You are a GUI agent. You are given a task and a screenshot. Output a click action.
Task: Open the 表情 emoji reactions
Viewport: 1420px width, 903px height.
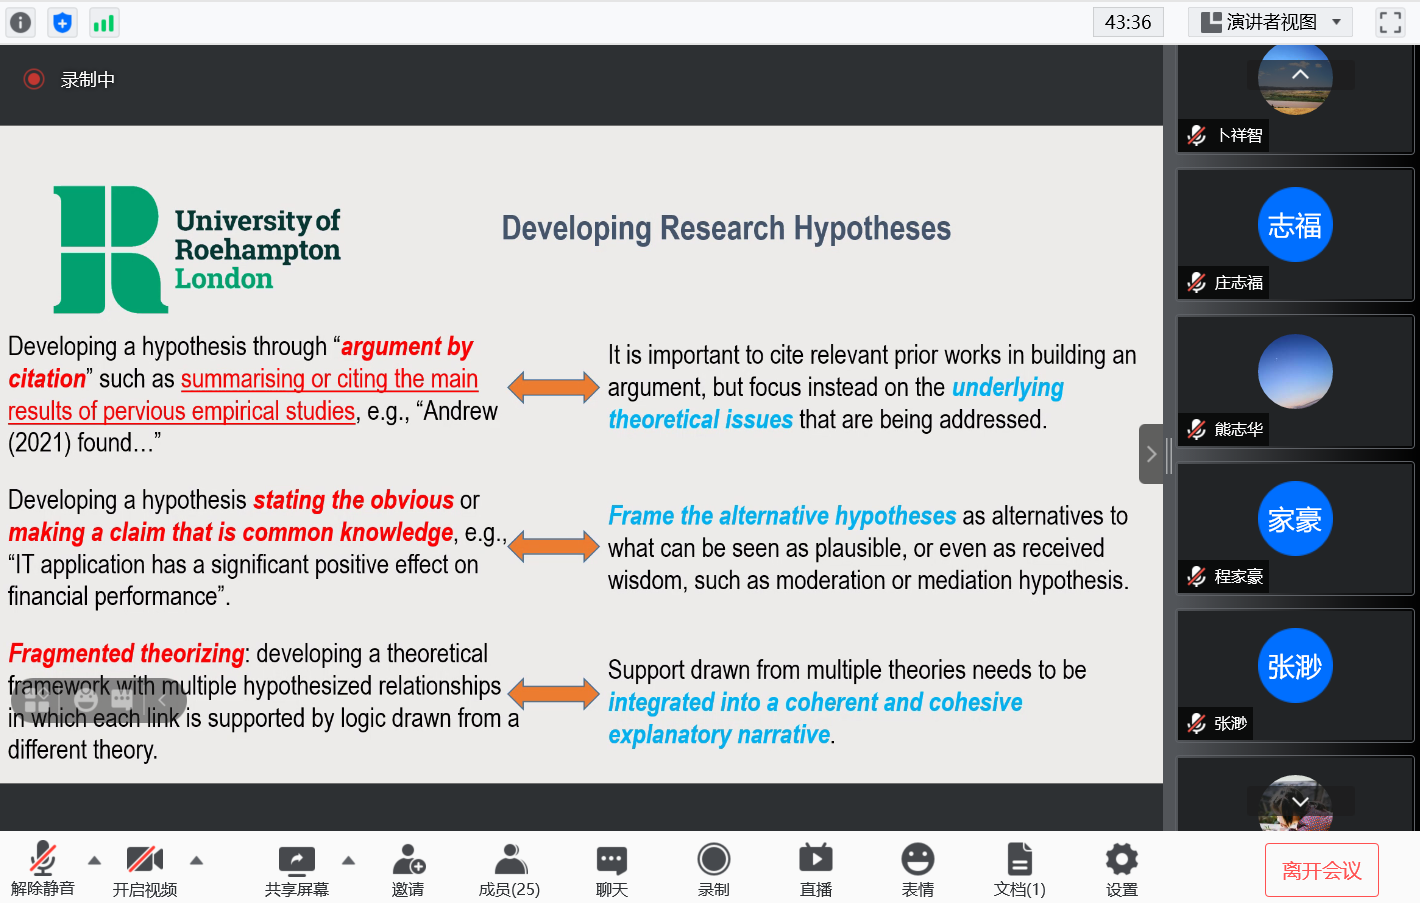pyautogui.click(x=917, y=868)
